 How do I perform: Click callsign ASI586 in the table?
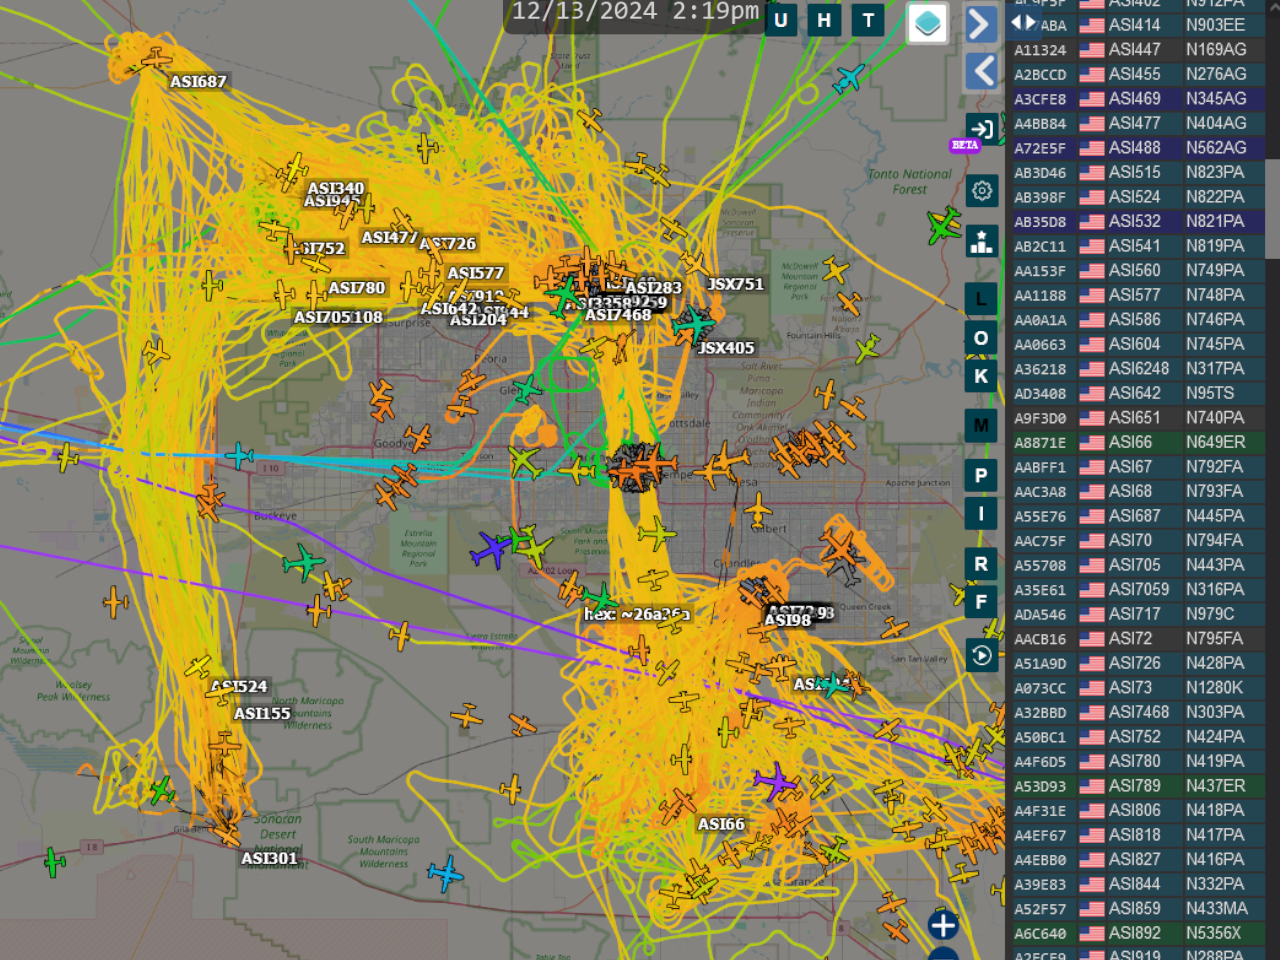(x=1134, y=319)
